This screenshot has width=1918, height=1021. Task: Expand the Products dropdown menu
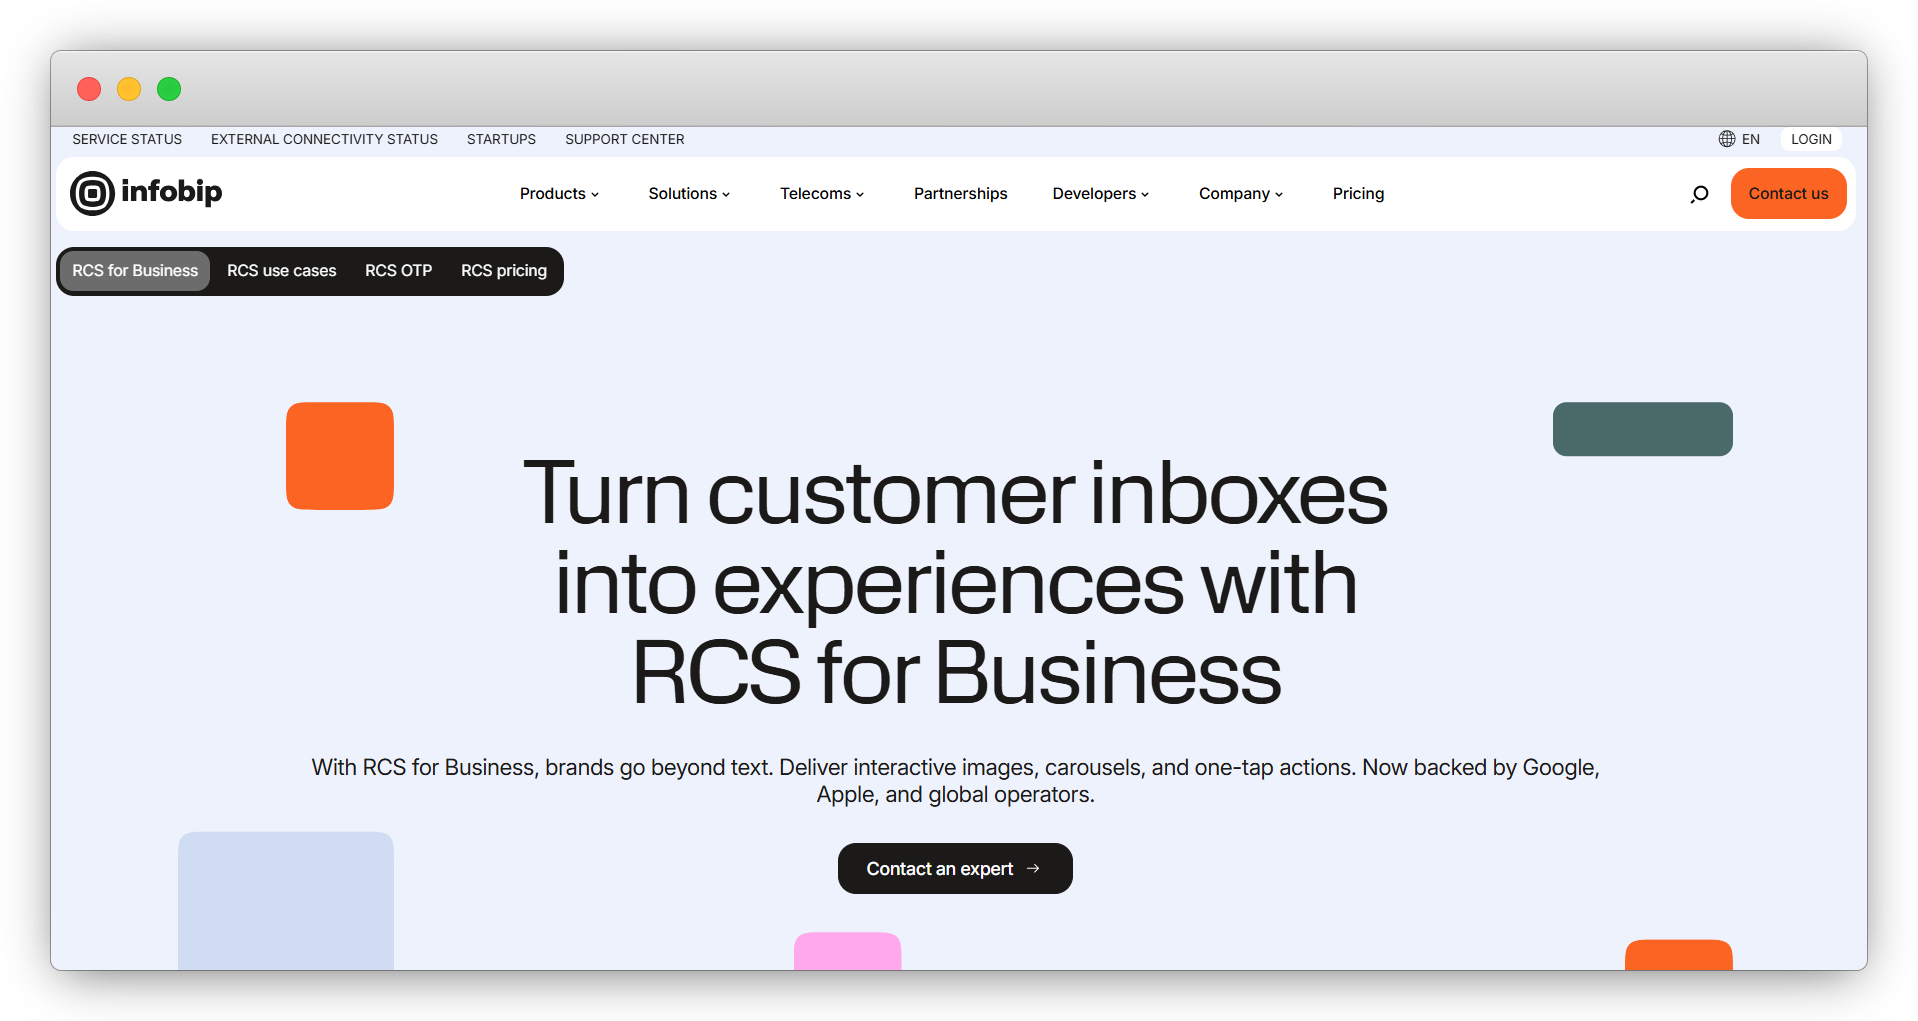tap(559, 194)
